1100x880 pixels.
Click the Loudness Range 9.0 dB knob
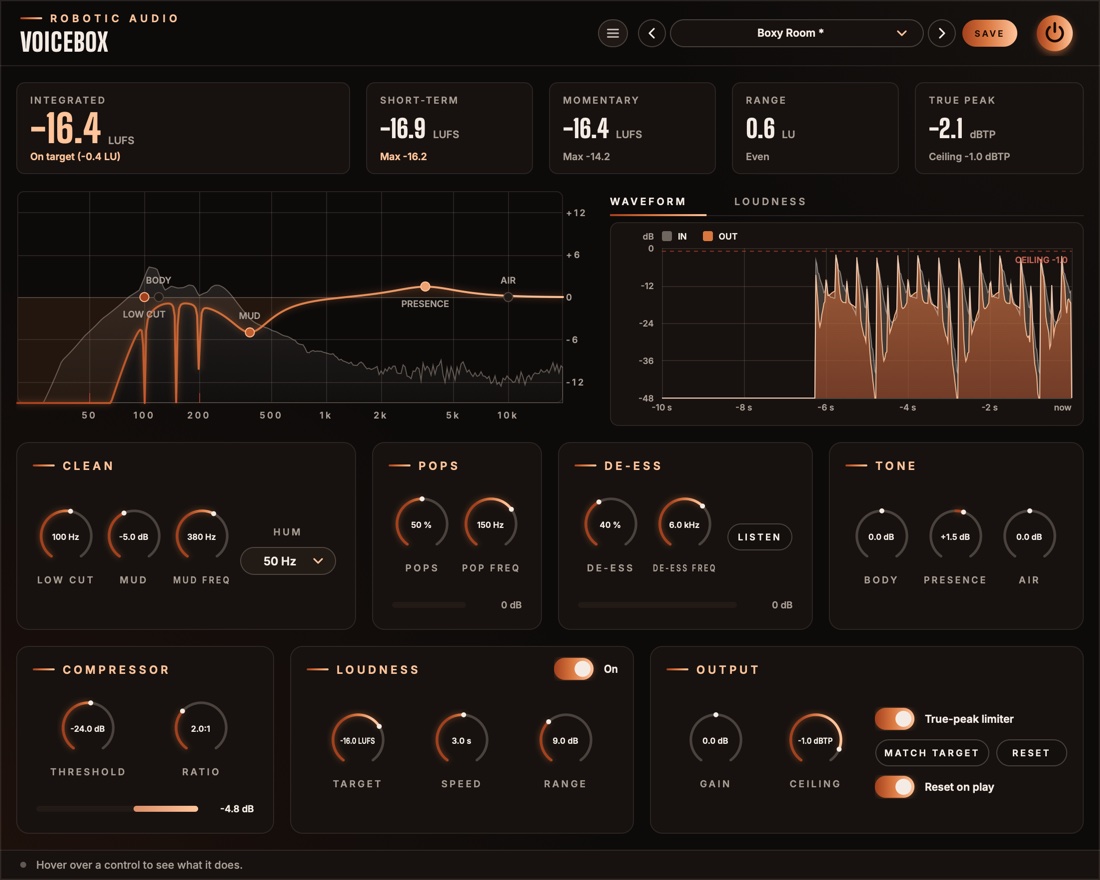click(565, 740)
